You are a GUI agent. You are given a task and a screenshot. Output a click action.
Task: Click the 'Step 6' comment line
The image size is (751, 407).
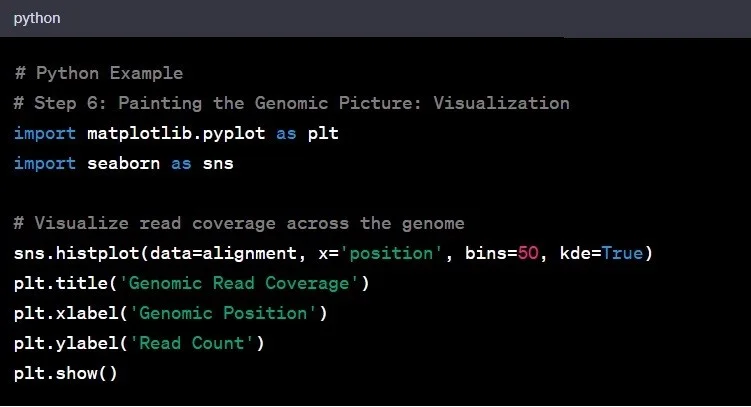tap(291, 103)
